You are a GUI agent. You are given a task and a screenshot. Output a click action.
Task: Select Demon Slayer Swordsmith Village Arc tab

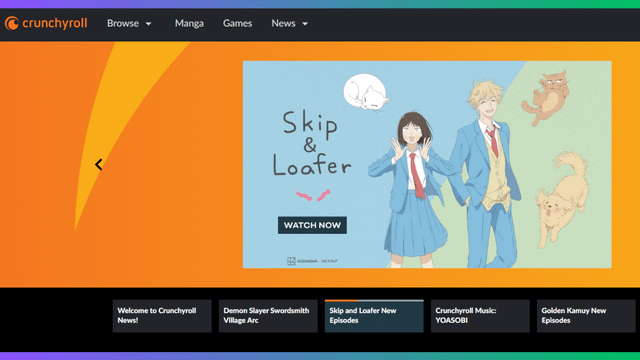268,316
